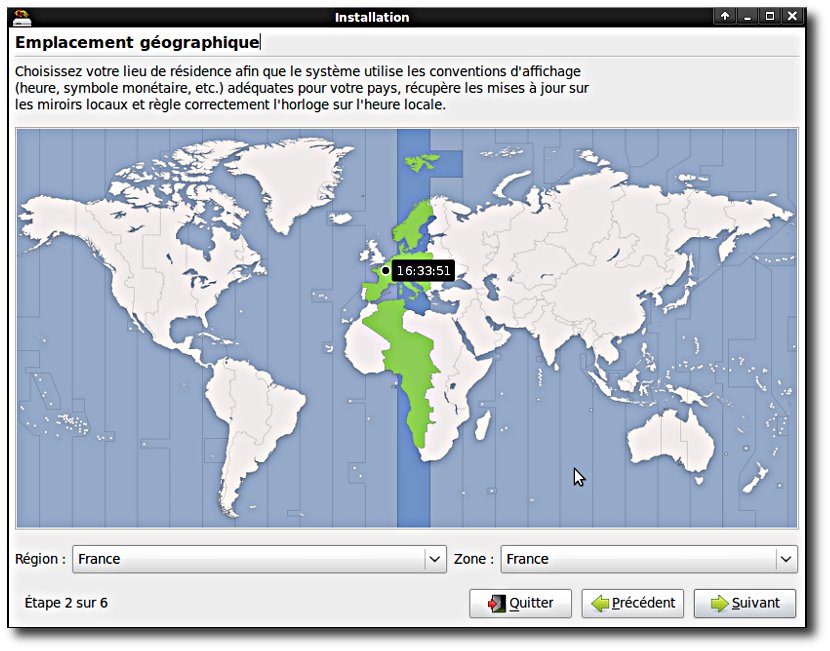
Task: Click the 16:33:51 time label on the map
Action: tap(423, 270)
